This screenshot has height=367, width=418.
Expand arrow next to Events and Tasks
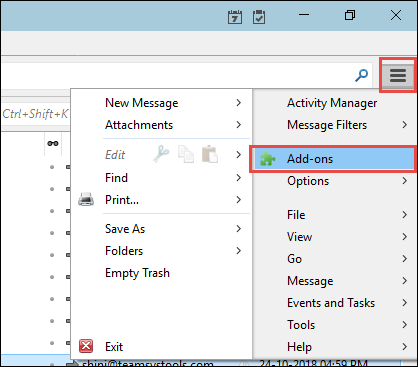(x=404, y=303)
